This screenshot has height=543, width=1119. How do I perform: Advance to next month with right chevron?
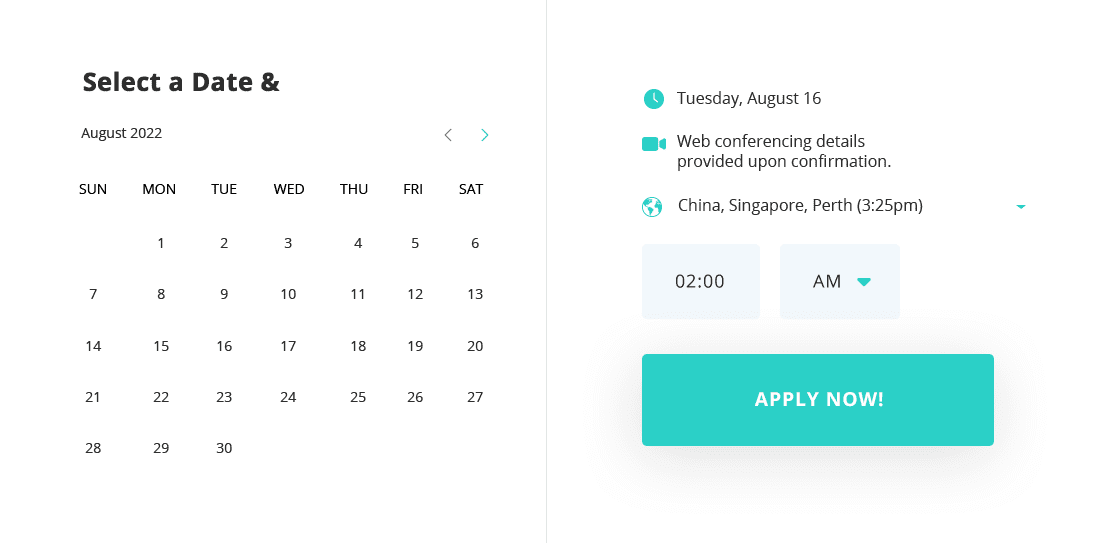(x=485, y=135)
